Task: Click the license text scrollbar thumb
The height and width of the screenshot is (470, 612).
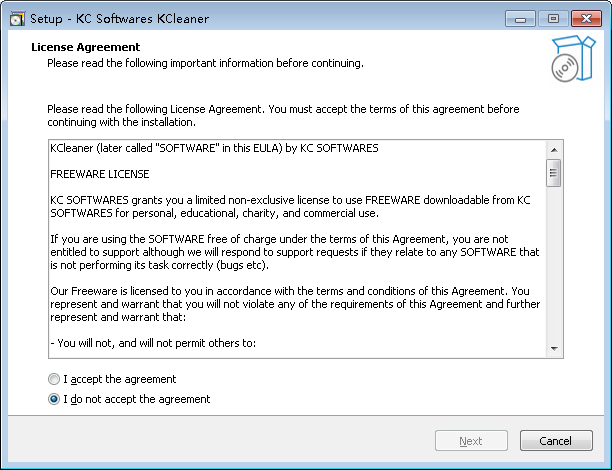Action: pos(552,174)
